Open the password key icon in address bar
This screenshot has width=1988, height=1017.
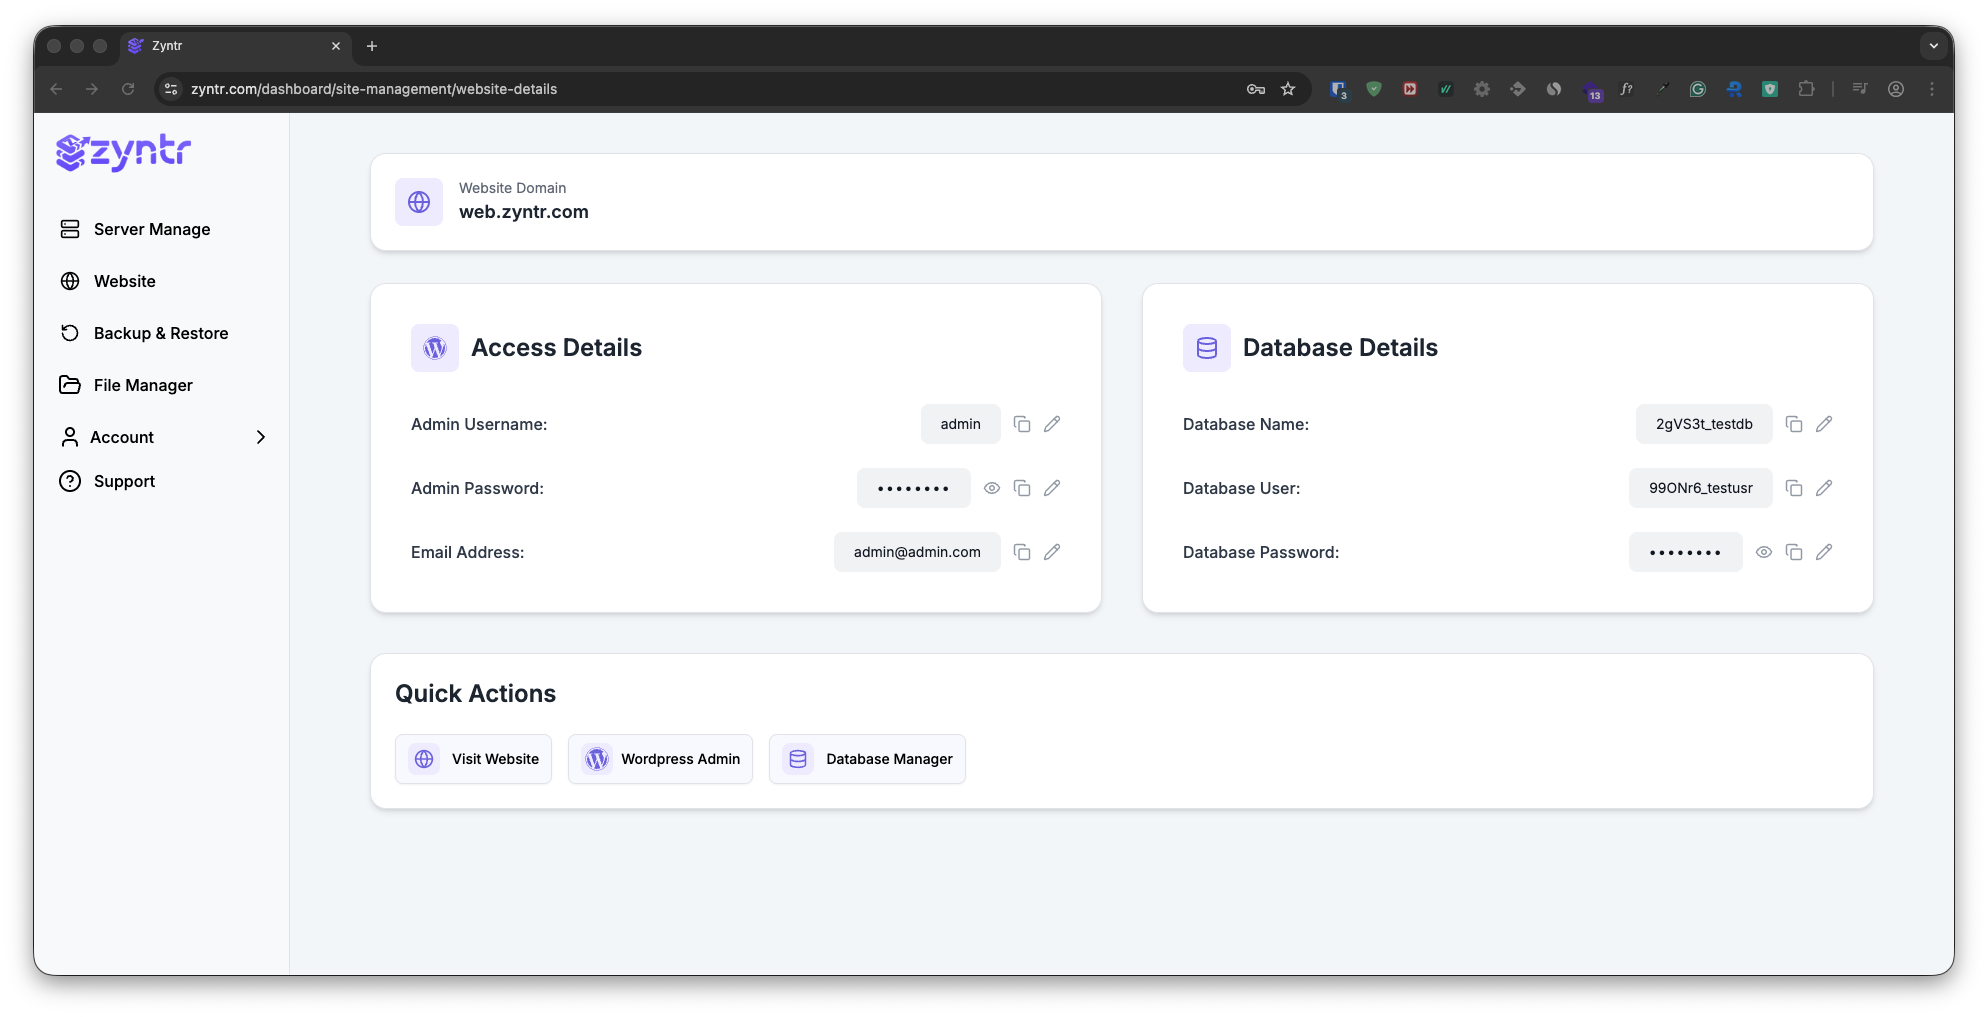click(1256, 89)
